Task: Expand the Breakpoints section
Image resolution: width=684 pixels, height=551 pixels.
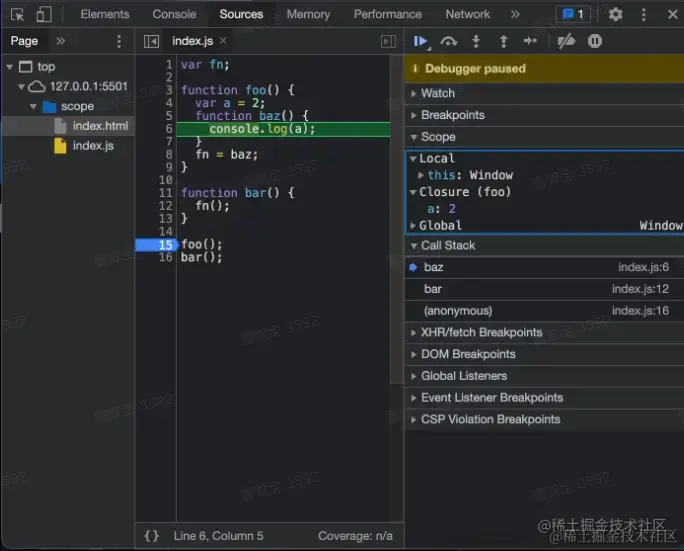Action: [x=544, y=115]
